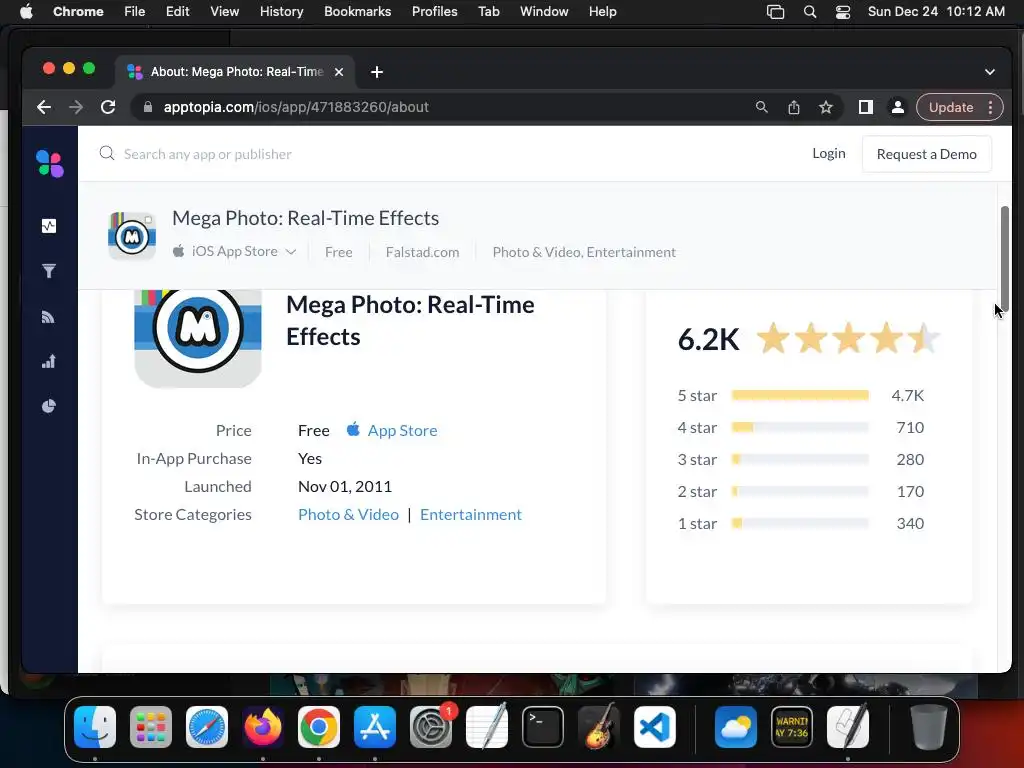Screen dimensions: 1024x768
Task: Click the Nov 01, 2011 launch date
Action: 345,486
